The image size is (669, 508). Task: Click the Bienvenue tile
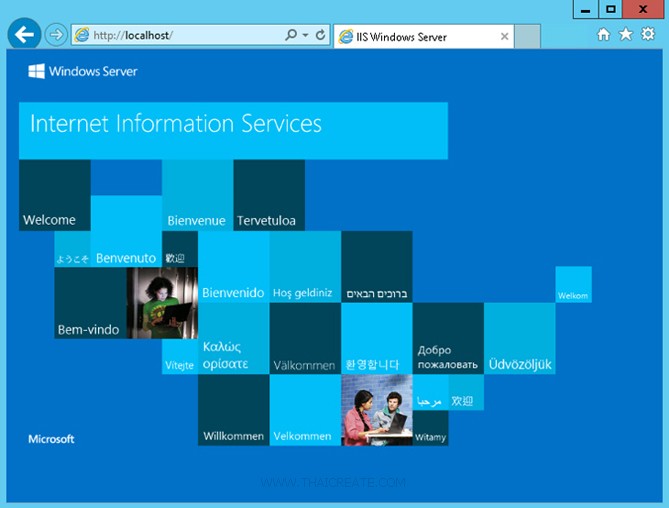[x=198, y=195]
